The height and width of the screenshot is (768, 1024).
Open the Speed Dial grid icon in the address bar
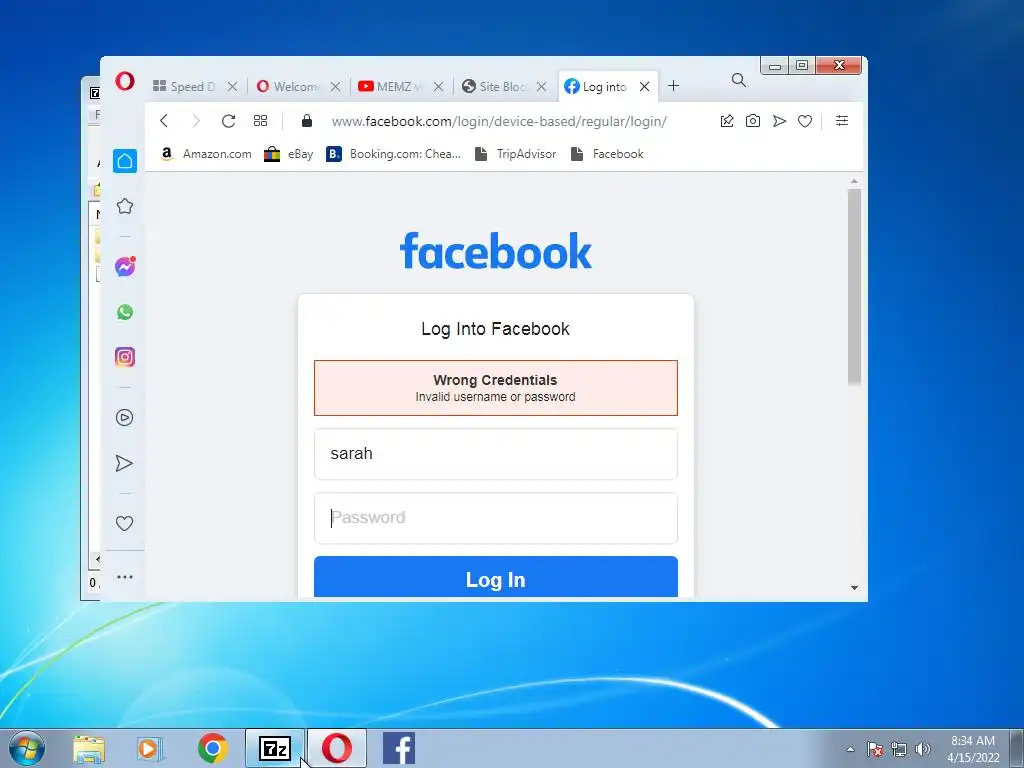(x=261, y=121)
